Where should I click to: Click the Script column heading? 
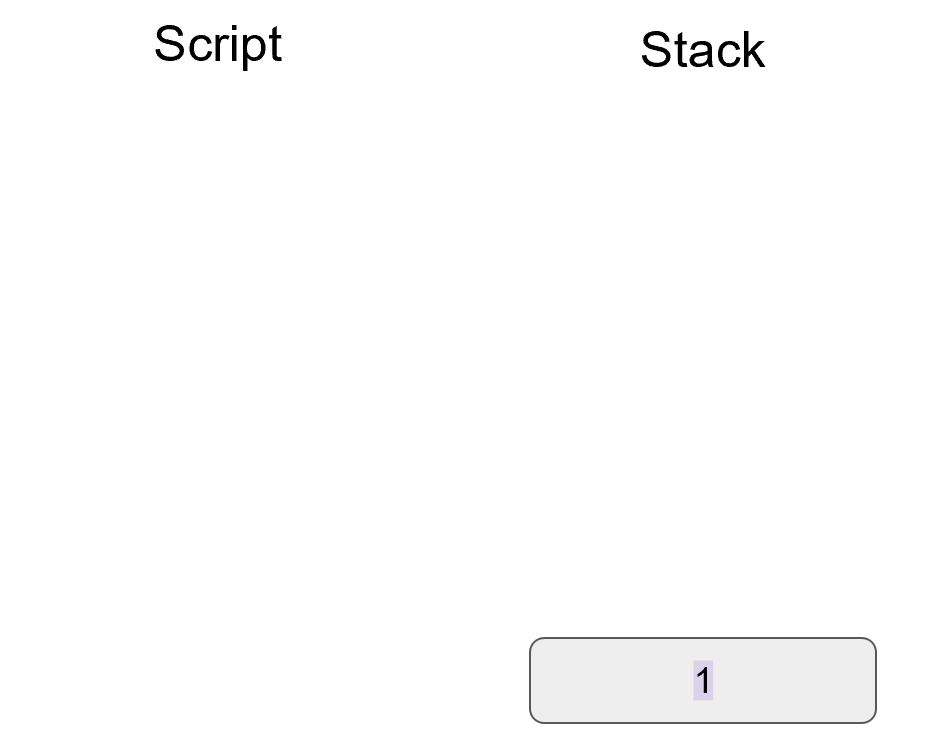[x=218, y=45]
